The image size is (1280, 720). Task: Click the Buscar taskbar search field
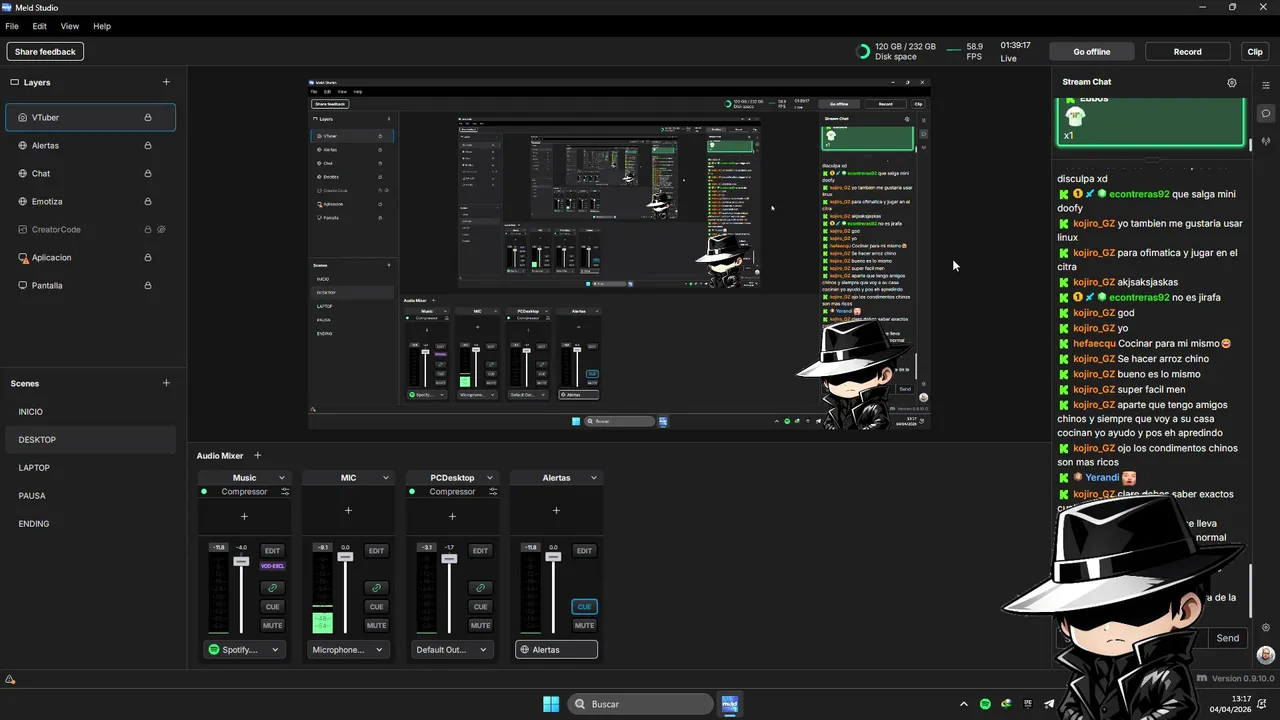pyautogui.click(x=640, y=704)
